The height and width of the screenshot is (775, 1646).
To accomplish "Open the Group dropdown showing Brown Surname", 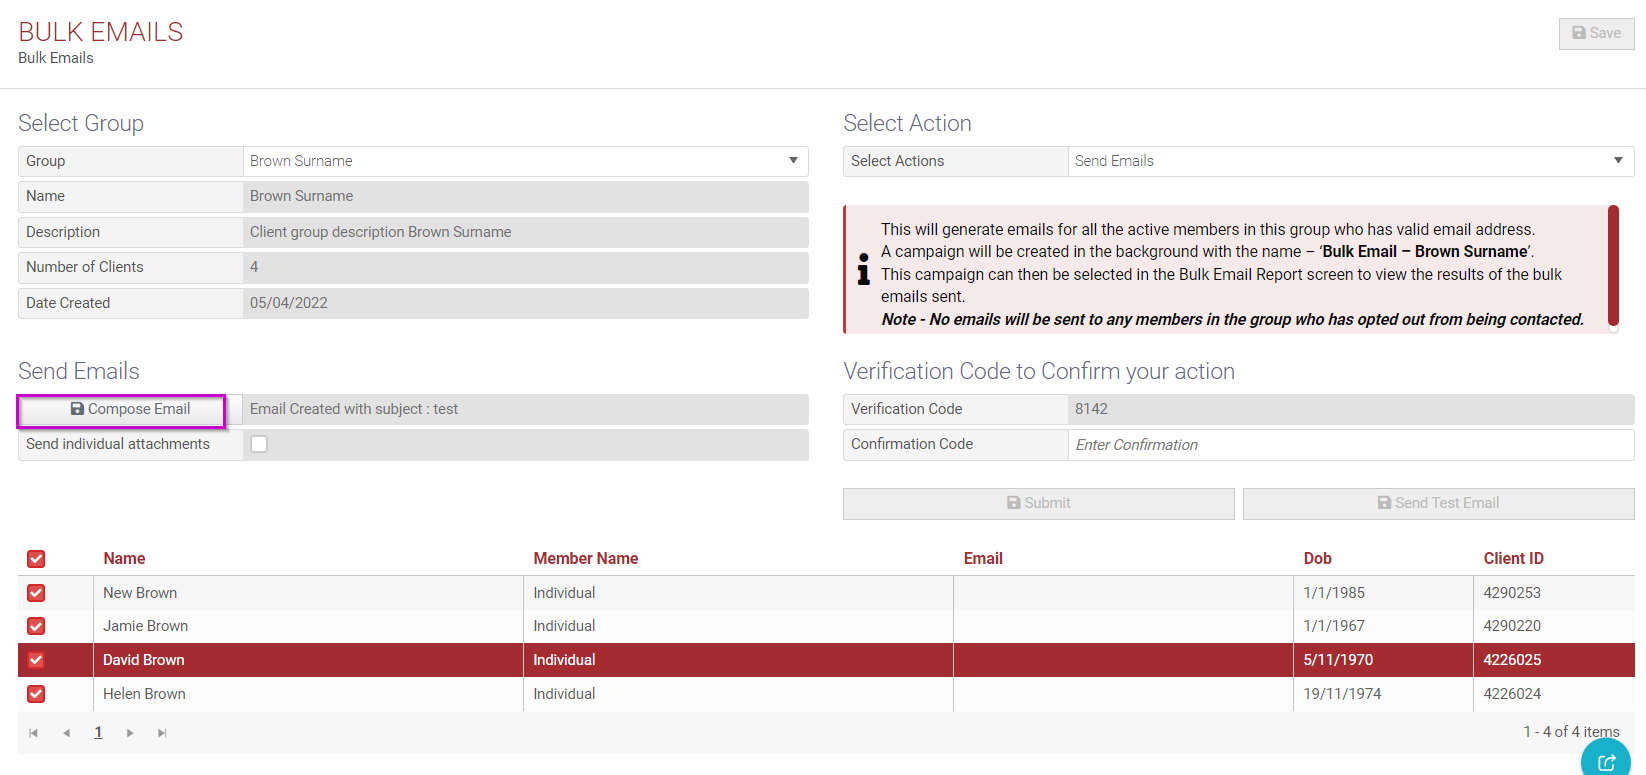I will [525, 161].
